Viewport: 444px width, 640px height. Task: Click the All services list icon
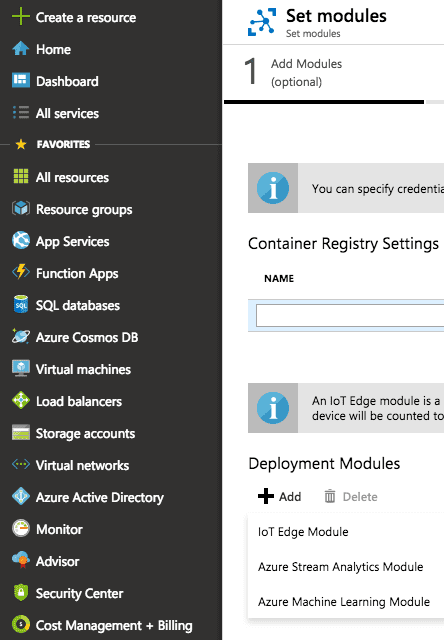(x=21, y=113)
